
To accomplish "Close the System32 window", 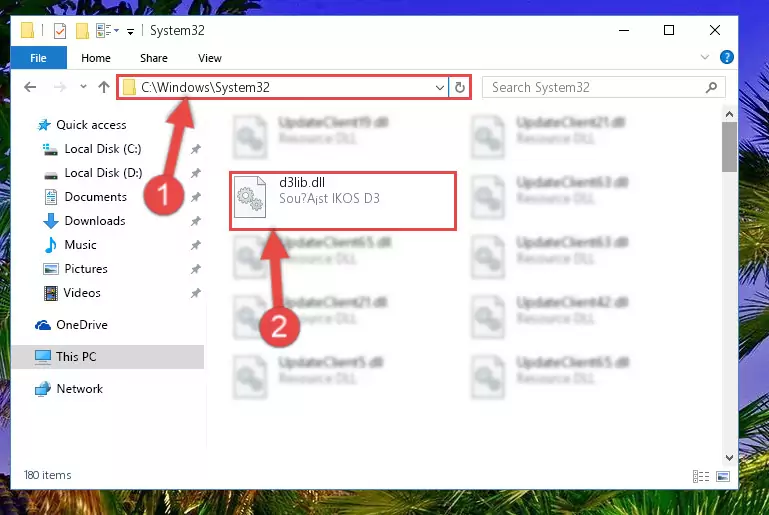I will 715,30.
